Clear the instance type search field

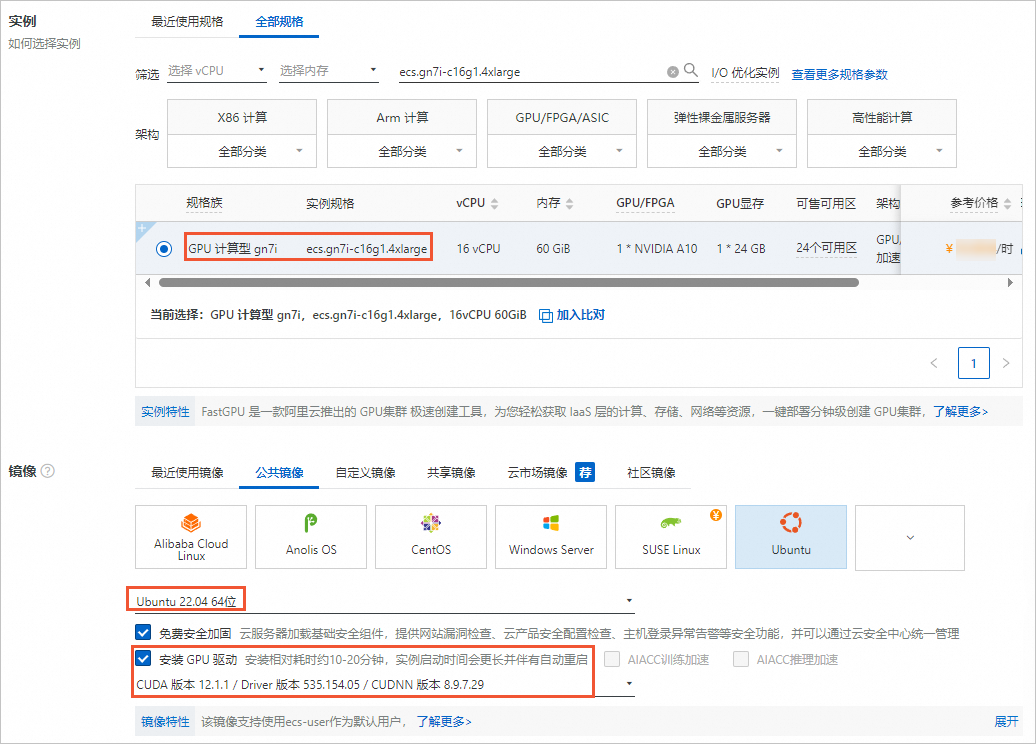pyautogui.click(x=673, y=71)
